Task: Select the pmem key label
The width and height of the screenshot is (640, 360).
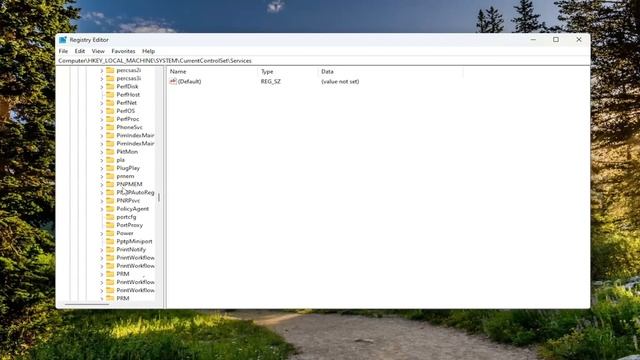Action: point(125,176)
